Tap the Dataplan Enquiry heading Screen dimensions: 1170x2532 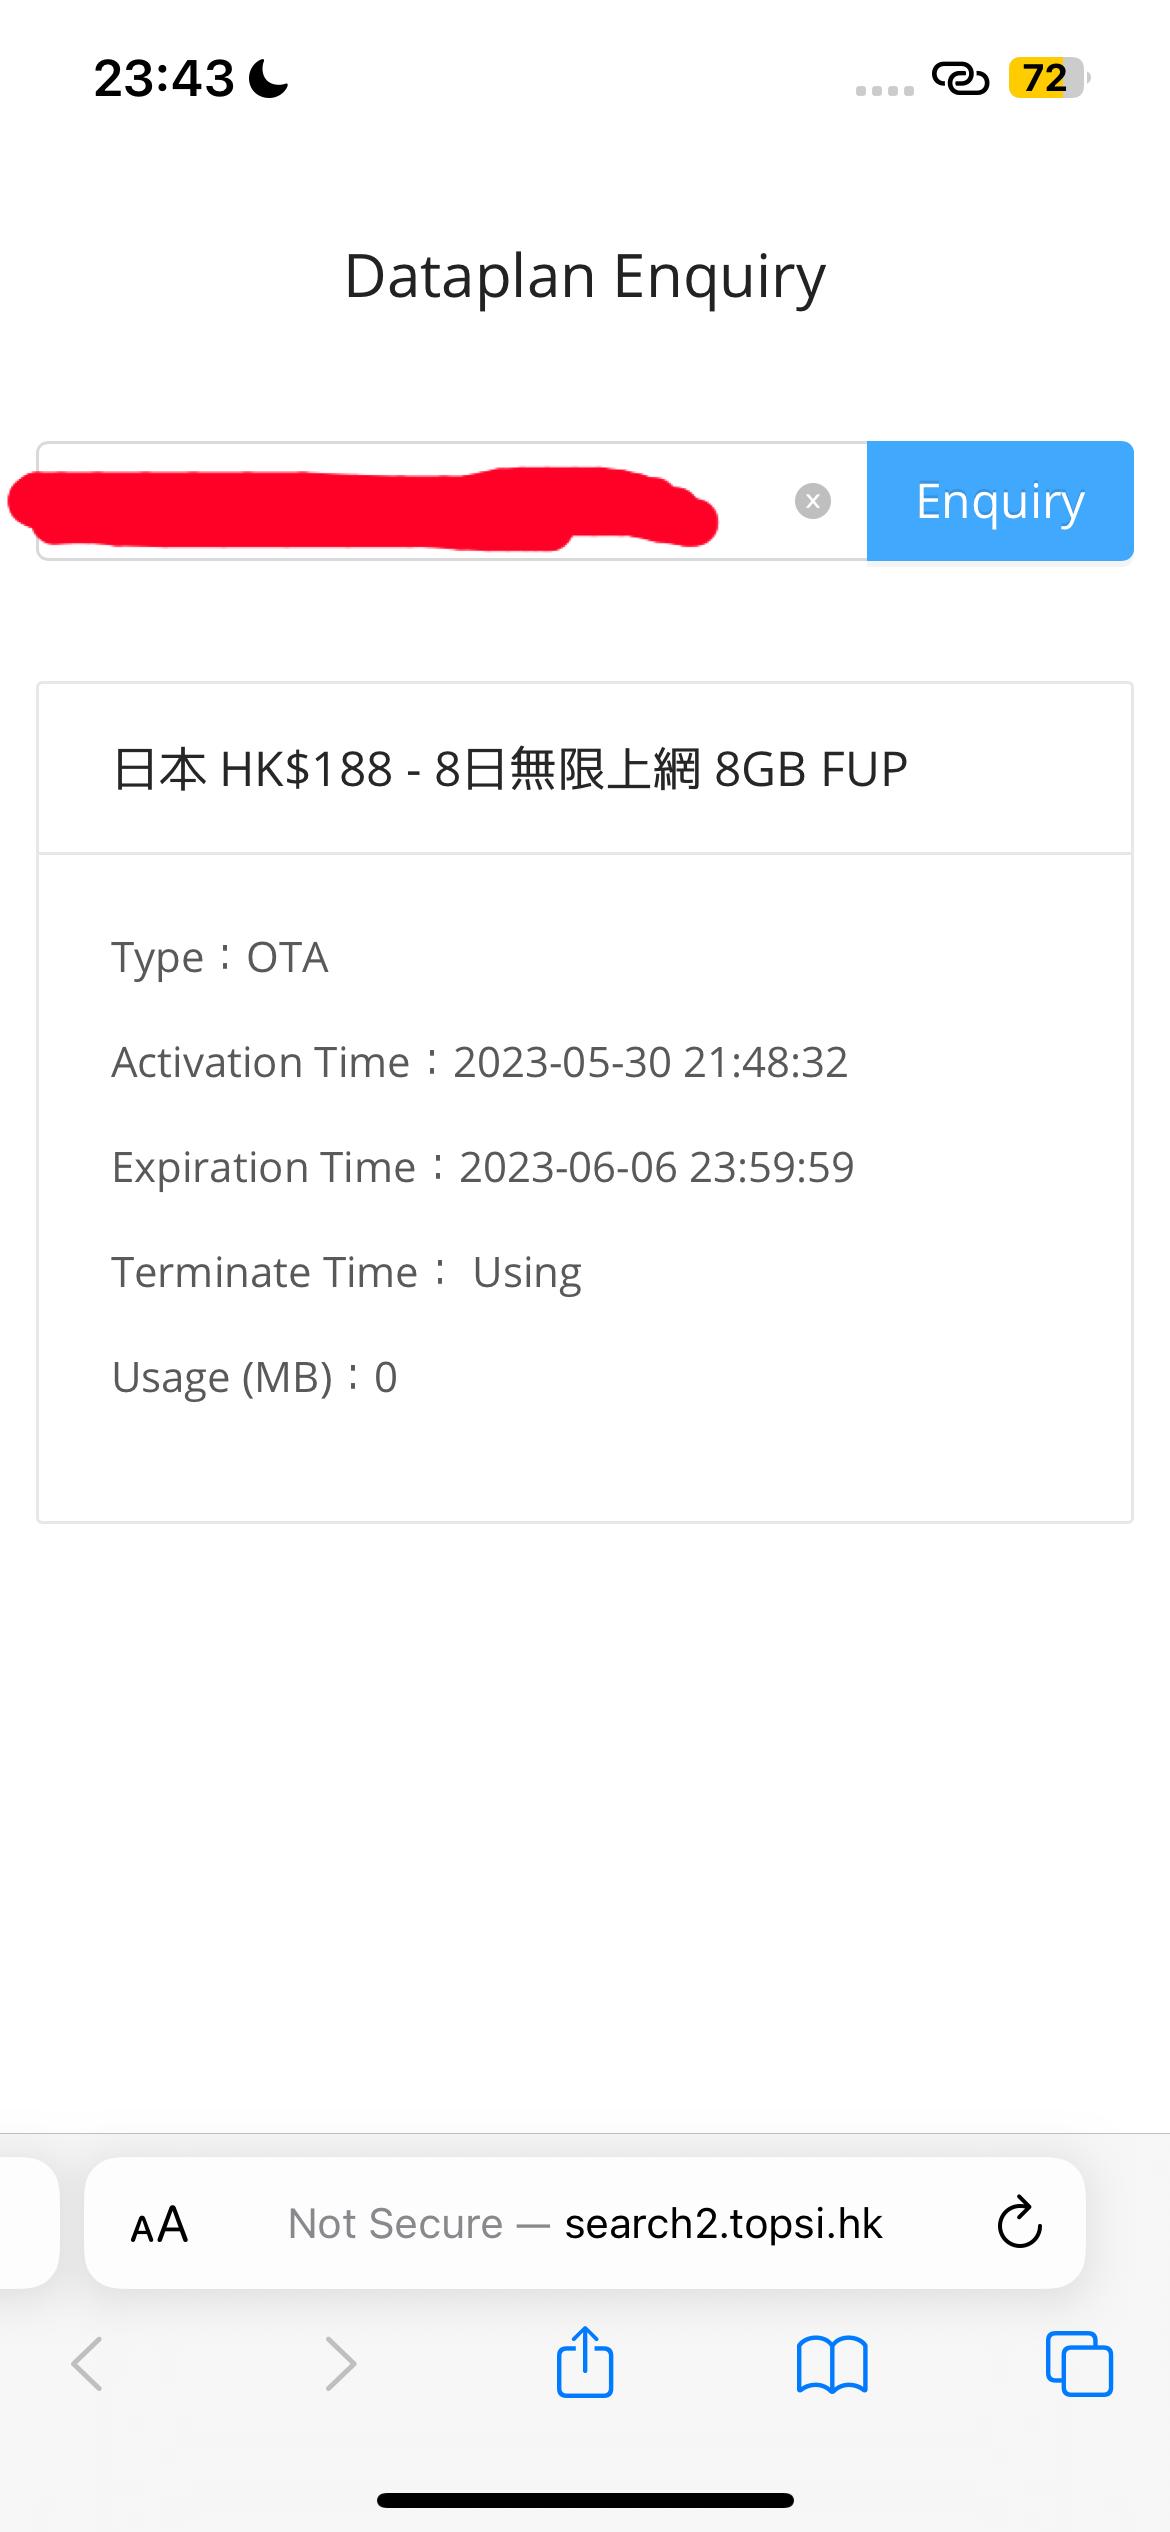585,277
